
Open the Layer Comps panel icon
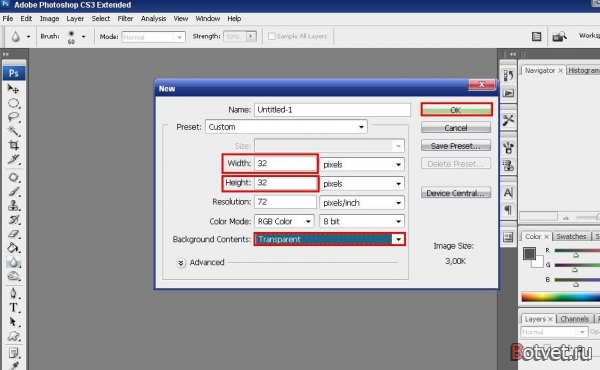click(x=508, y=237)
